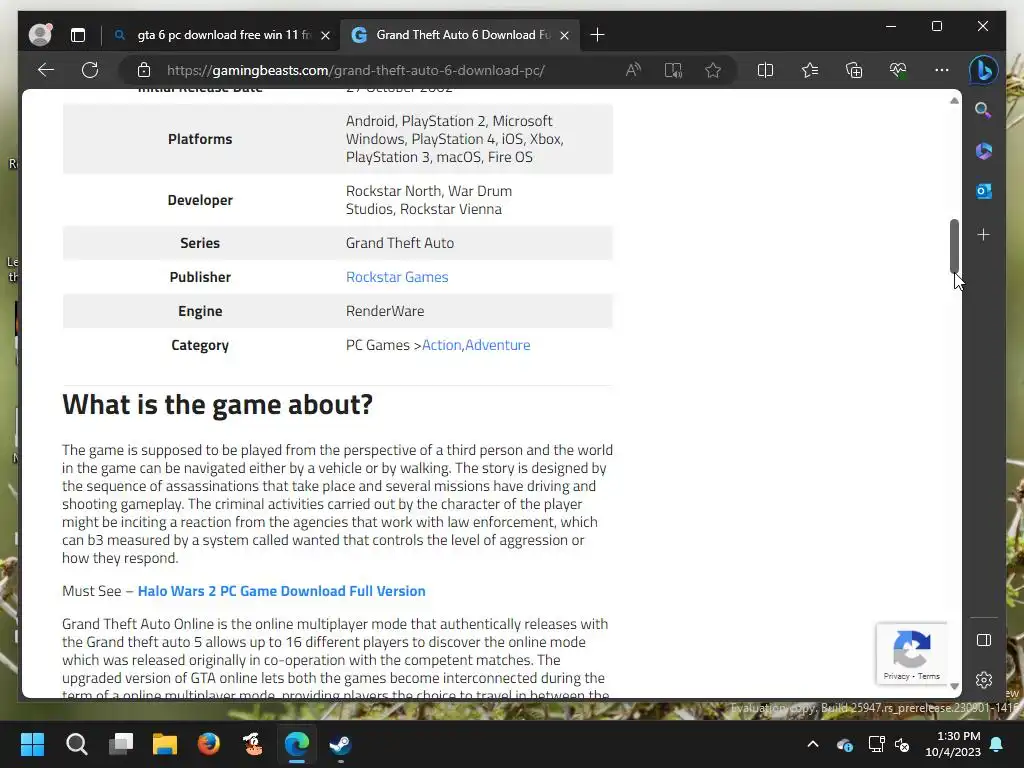The width and height of the screenshot is (1024, 768).
Task: Add app to sidebar with plus
Action: coord(984,234)
